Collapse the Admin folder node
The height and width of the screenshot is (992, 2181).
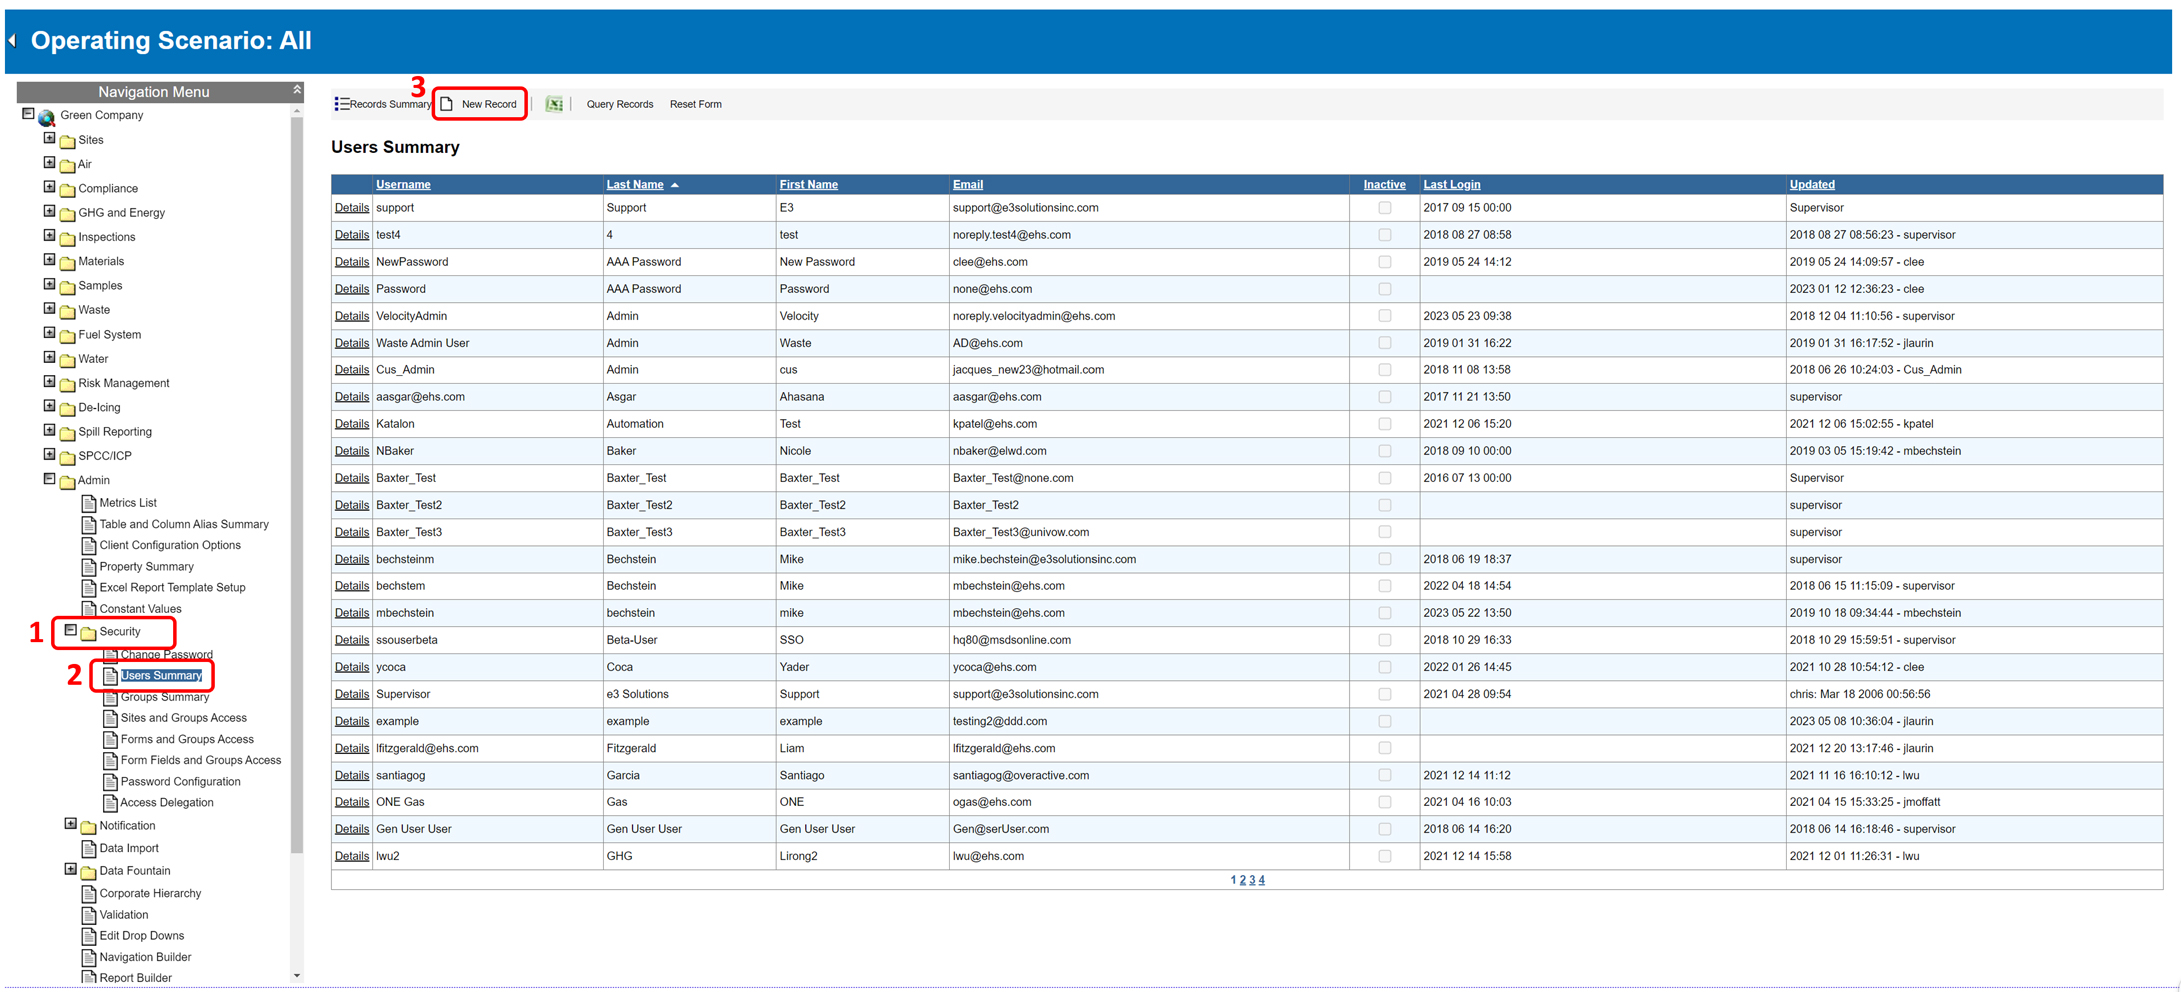pyautogui.click(x=49, y=478)
